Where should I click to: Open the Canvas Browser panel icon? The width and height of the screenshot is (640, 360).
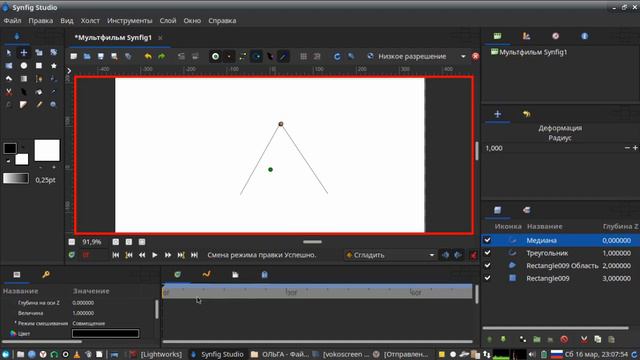[x=497, y=36]
